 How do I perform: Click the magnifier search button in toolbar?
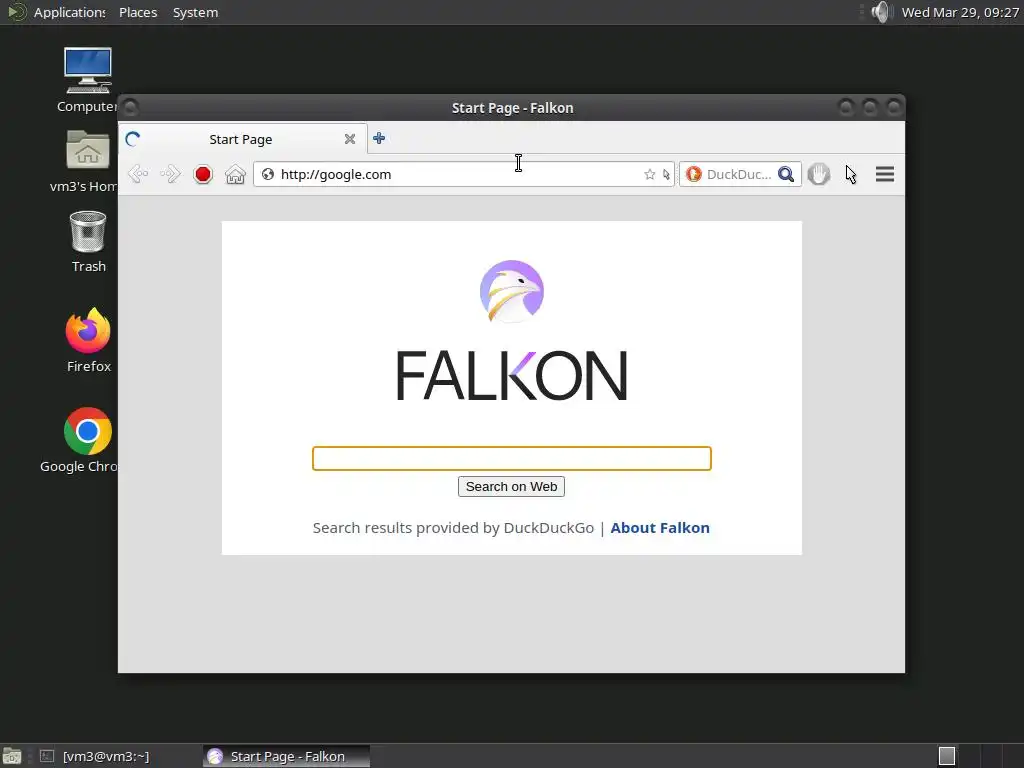[786, 174]
